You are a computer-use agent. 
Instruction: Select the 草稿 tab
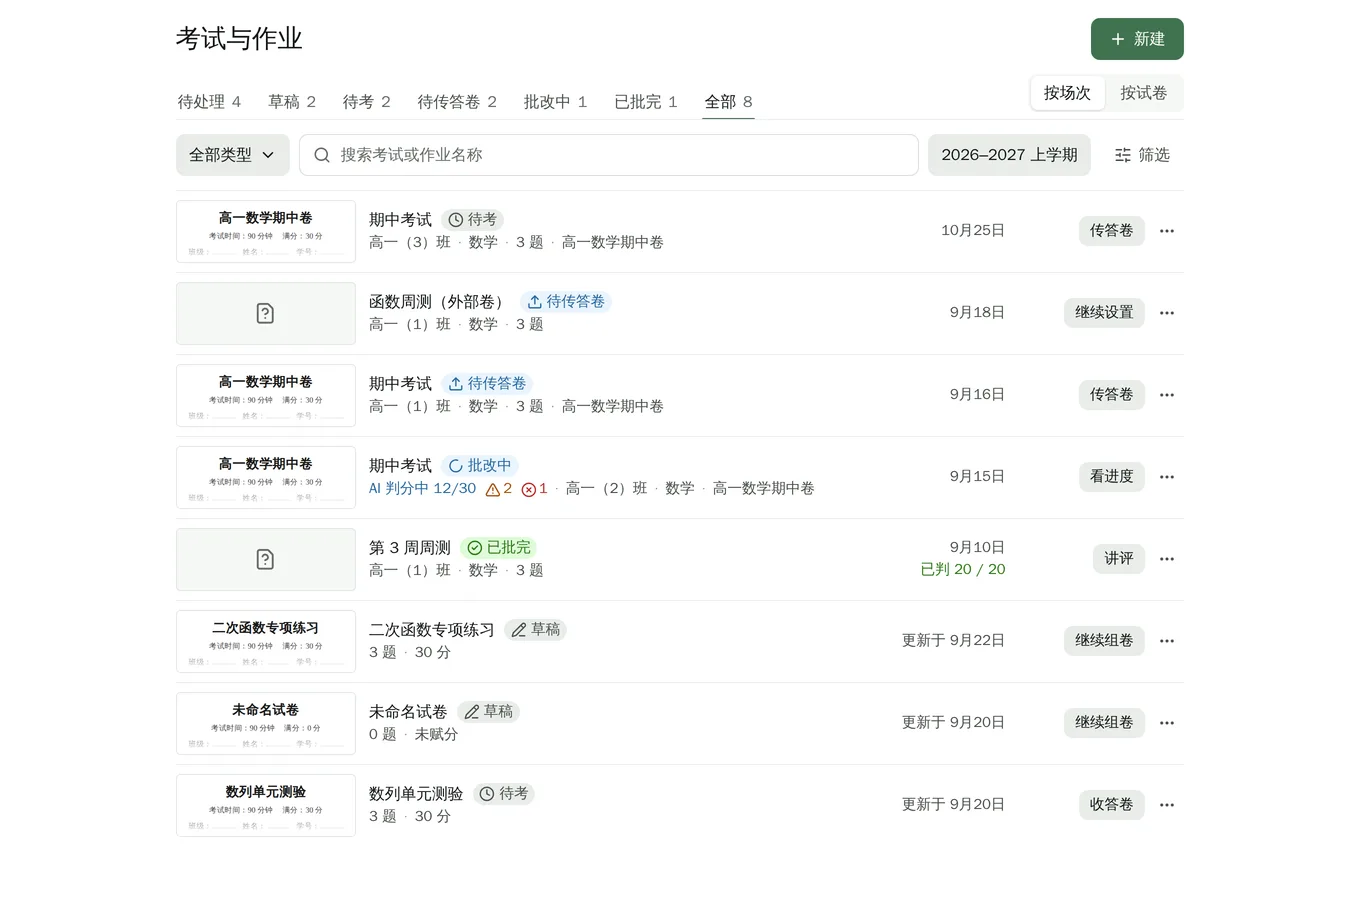pyautogui.click(x=292, y=102)
